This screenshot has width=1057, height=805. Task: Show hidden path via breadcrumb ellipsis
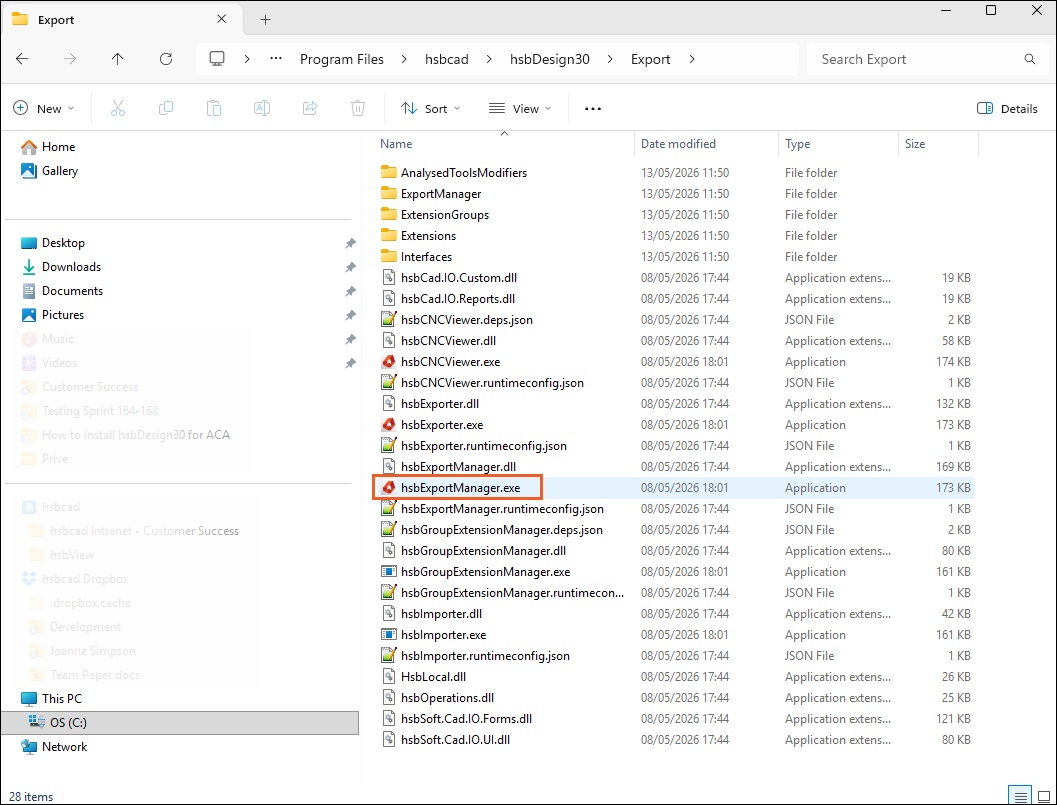(x=276, y=59)
